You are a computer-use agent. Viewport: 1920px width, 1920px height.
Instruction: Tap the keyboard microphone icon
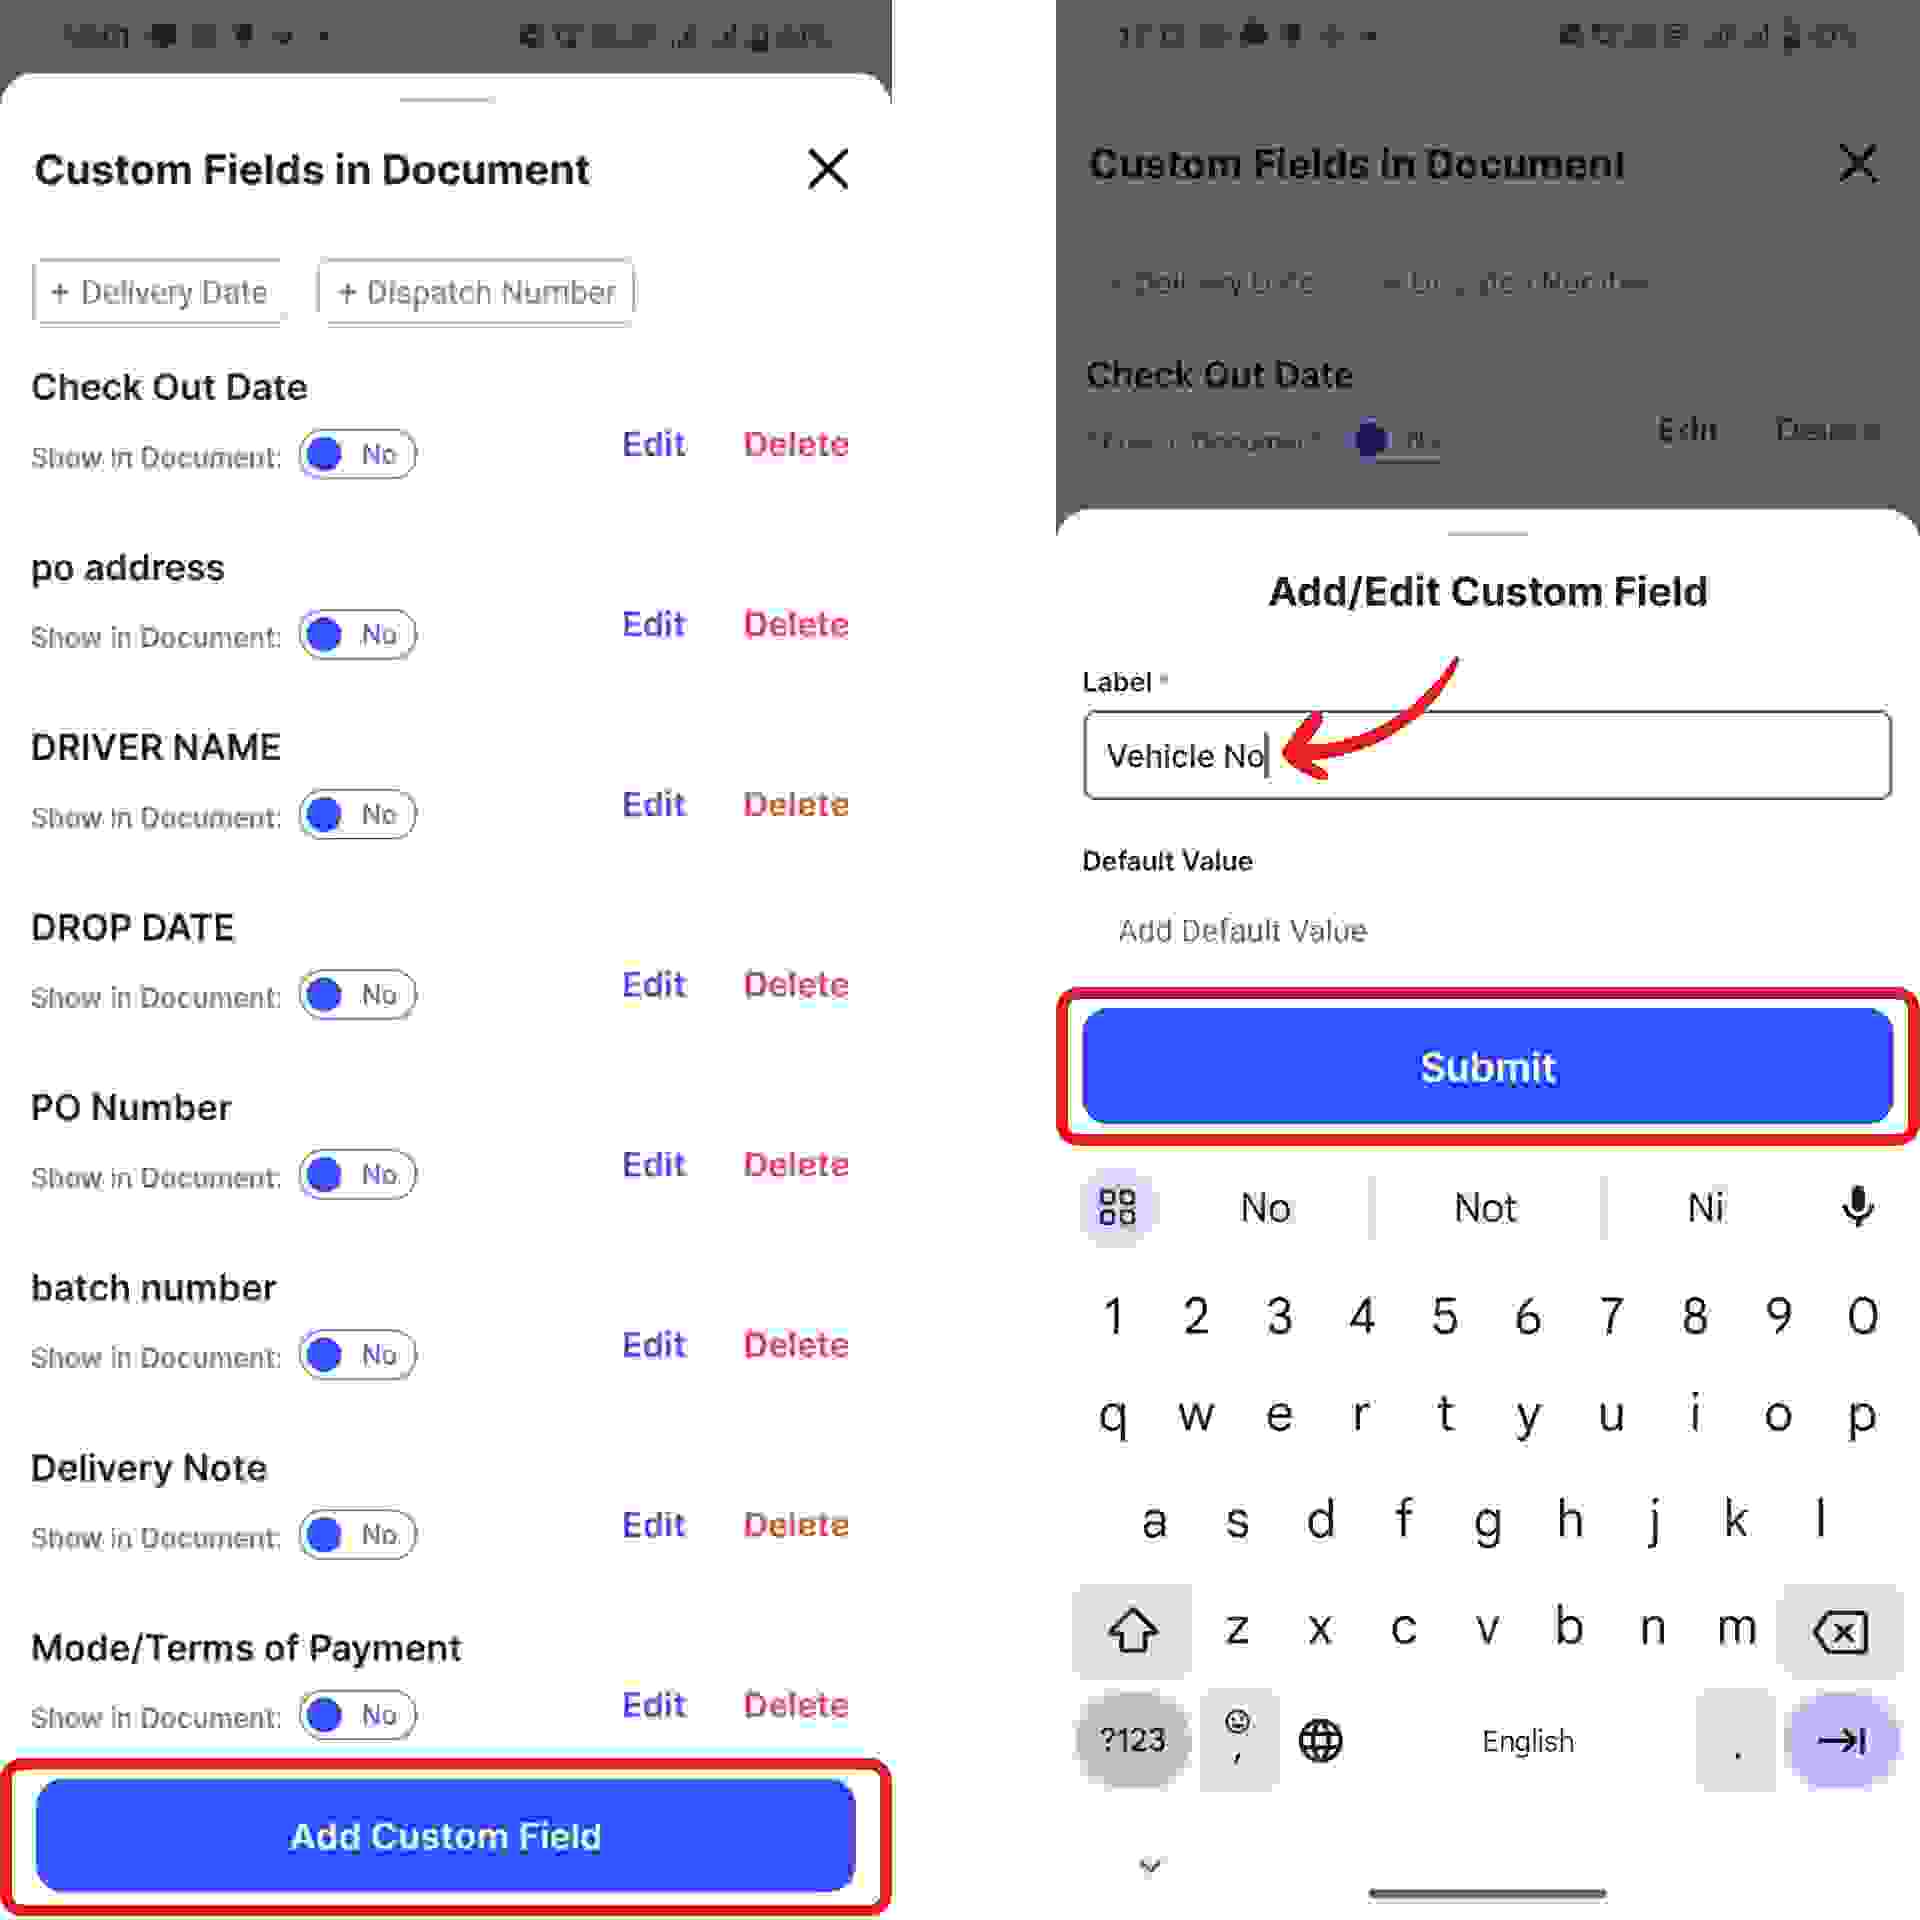[x=1857, y=1207]
